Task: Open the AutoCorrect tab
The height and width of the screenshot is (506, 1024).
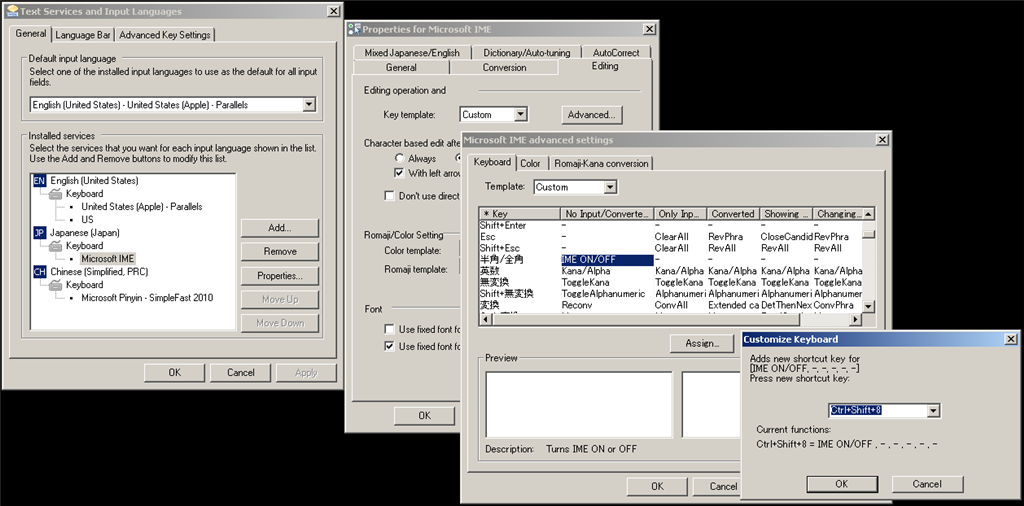Action: point(616,53)
